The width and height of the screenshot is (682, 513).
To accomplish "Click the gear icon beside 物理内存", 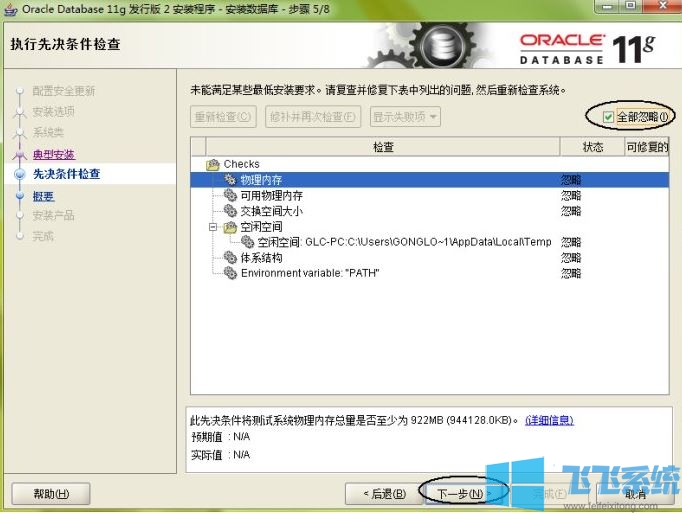I will [230, 180].
